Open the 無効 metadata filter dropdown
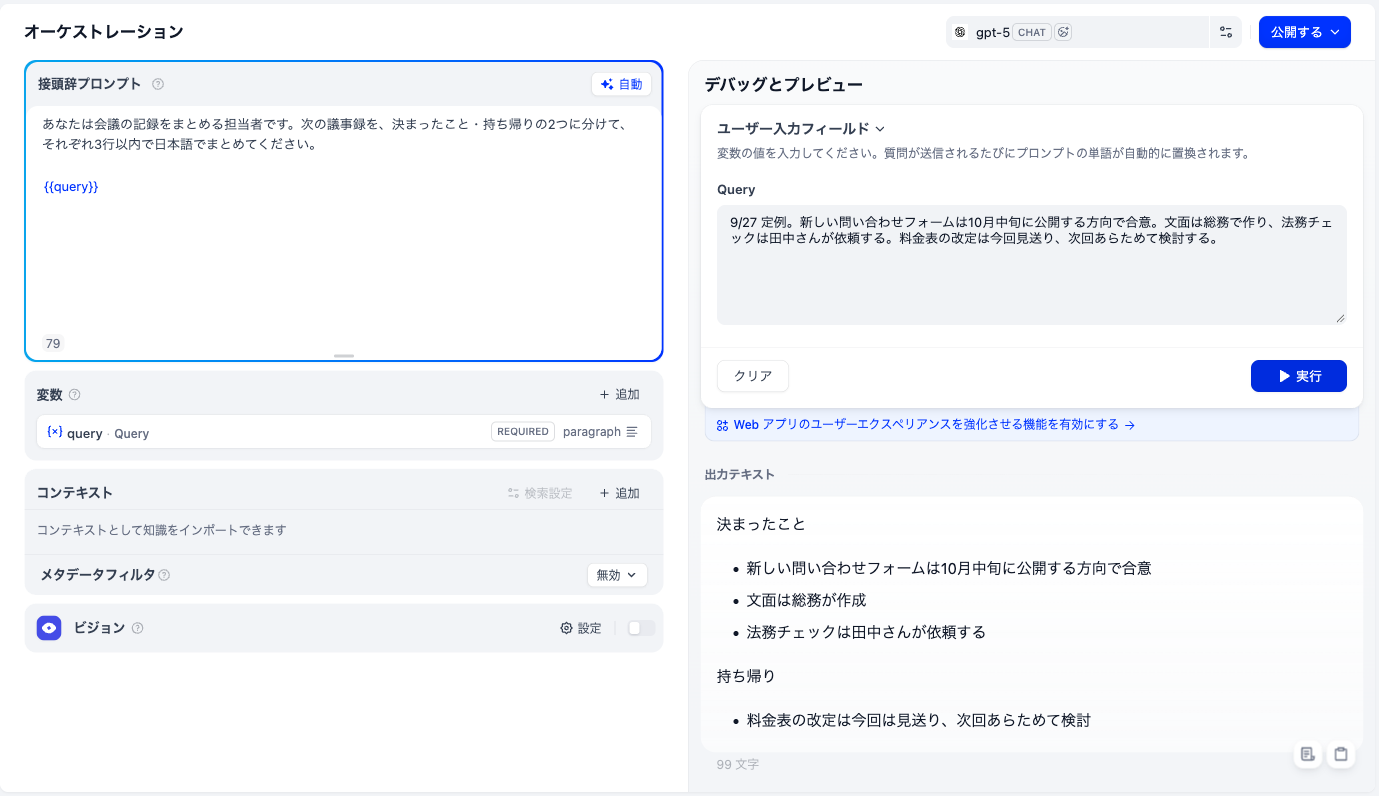The height and width of the screenshot is (796, 1379). pos(617,575)
